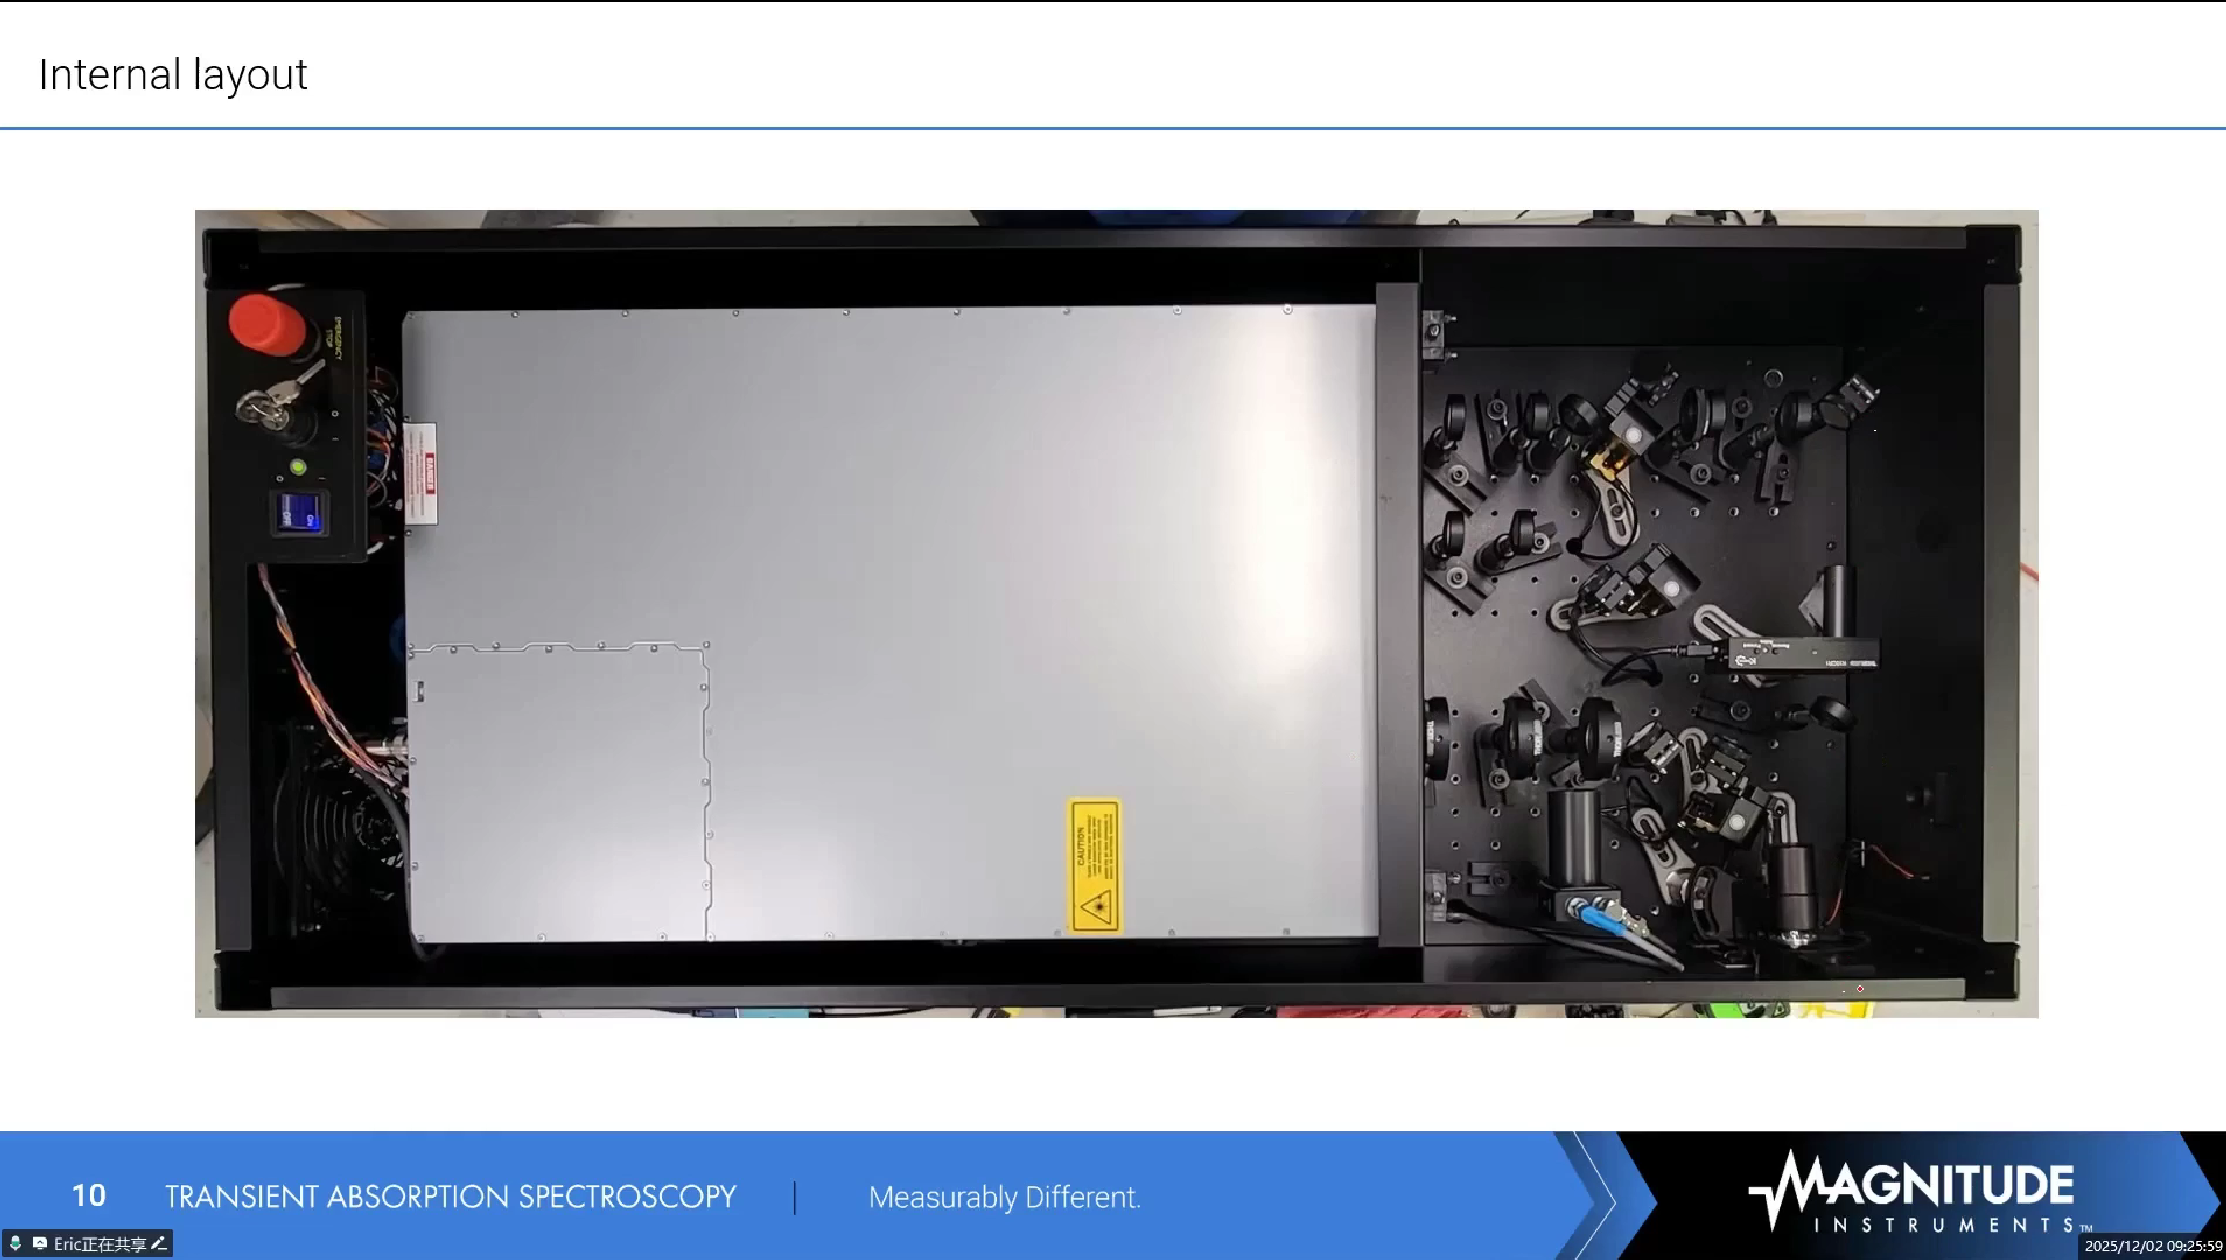Click the 'Measurably Different.' tagline
The height and width of the screenshot is (1260, 2226).
[1004, 1196]
